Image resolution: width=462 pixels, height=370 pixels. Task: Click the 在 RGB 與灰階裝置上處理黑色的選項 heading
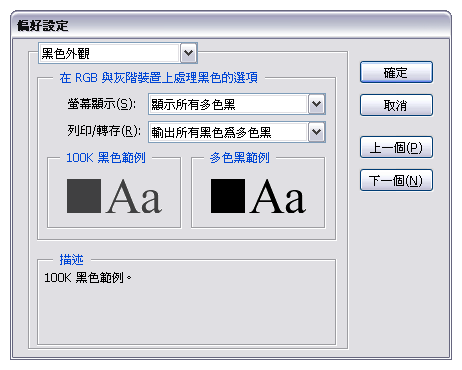coord(159,78)
